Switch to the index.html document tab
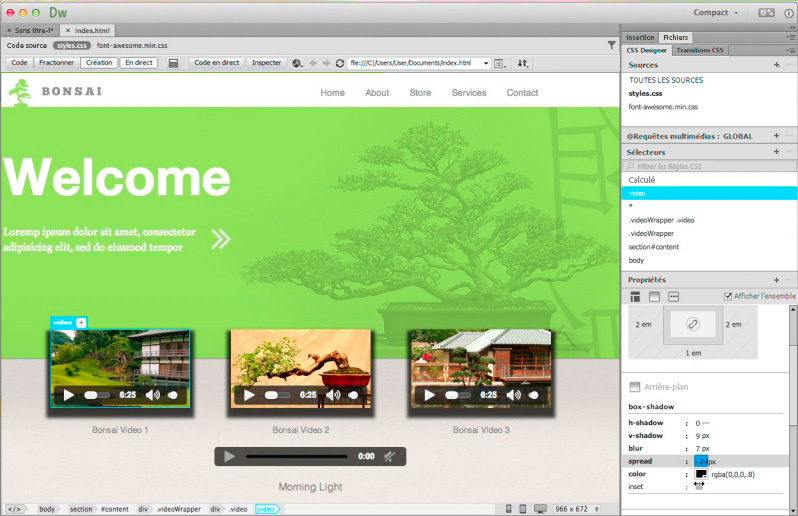 click(x=88, y=31)
